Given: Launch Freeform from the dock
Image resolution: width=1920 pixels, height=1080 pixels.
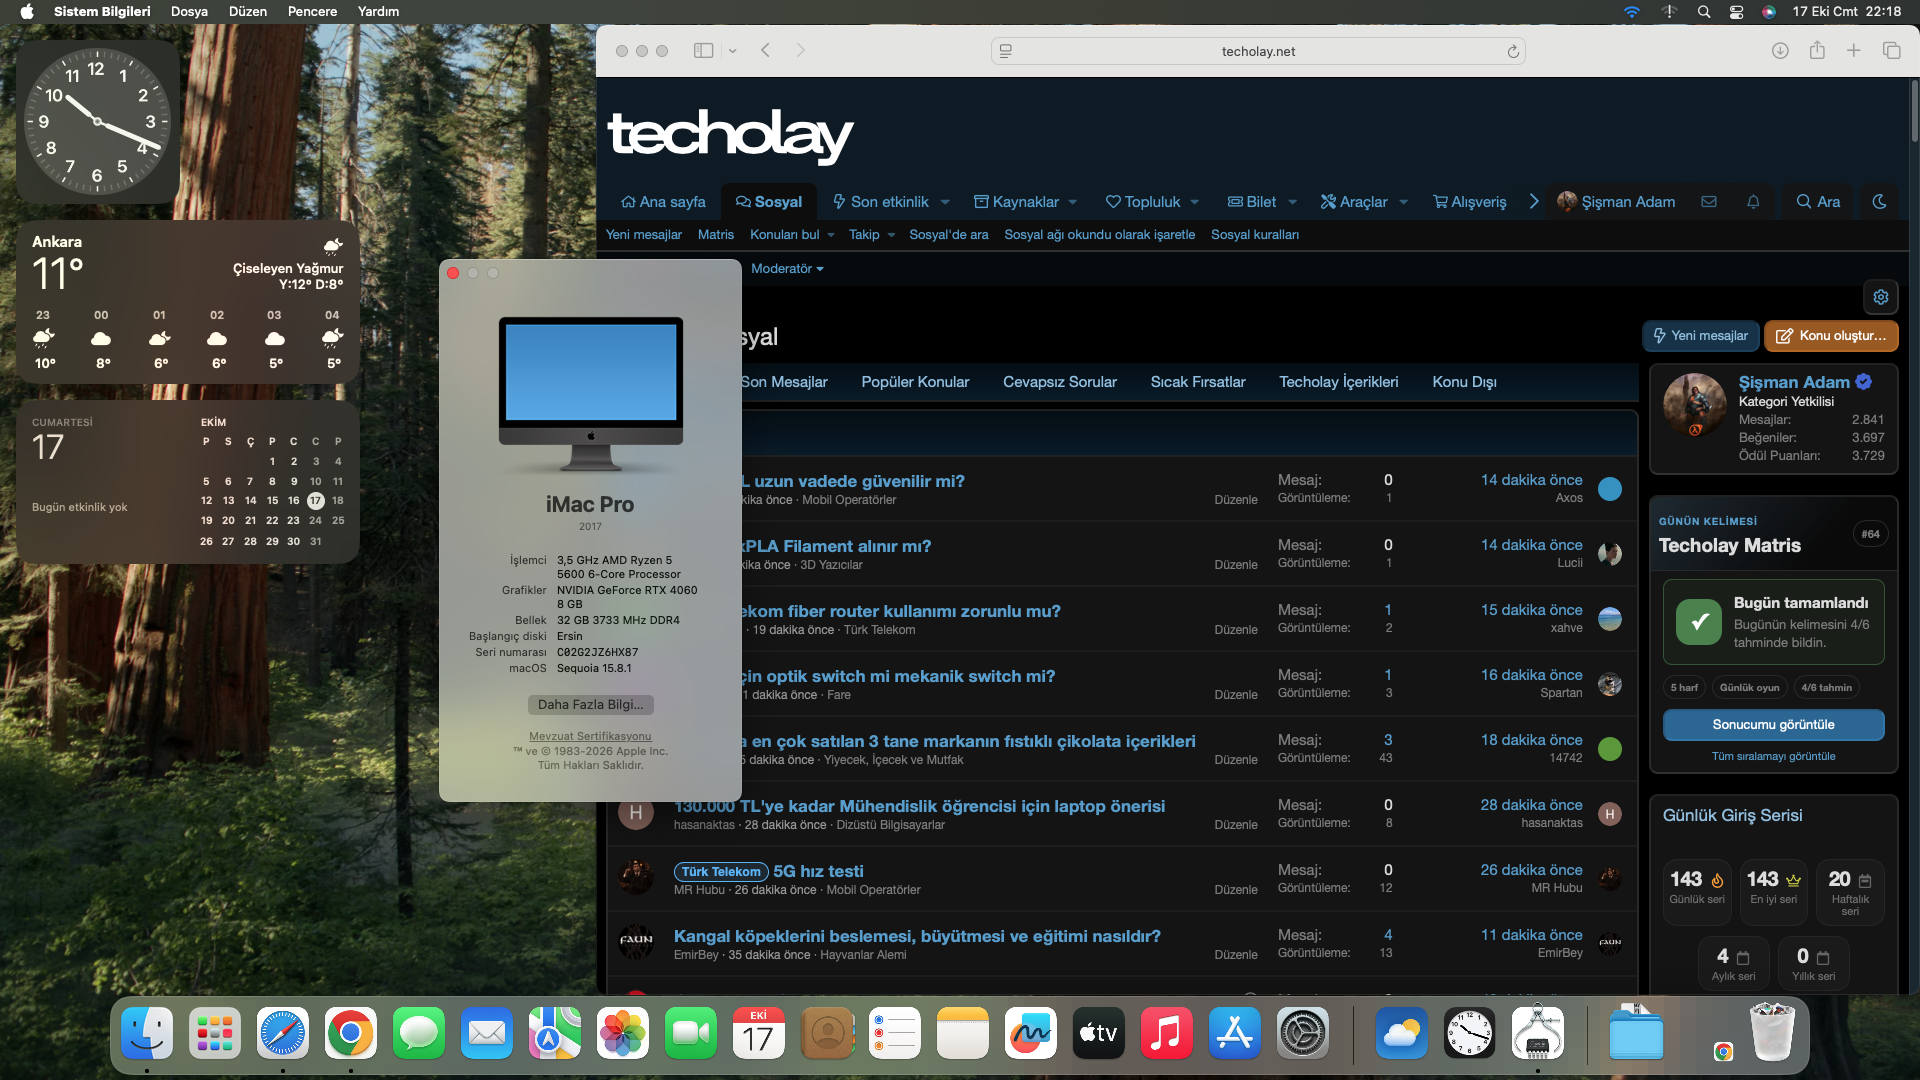Looking at the screenshot, I should point(1031,1034).
